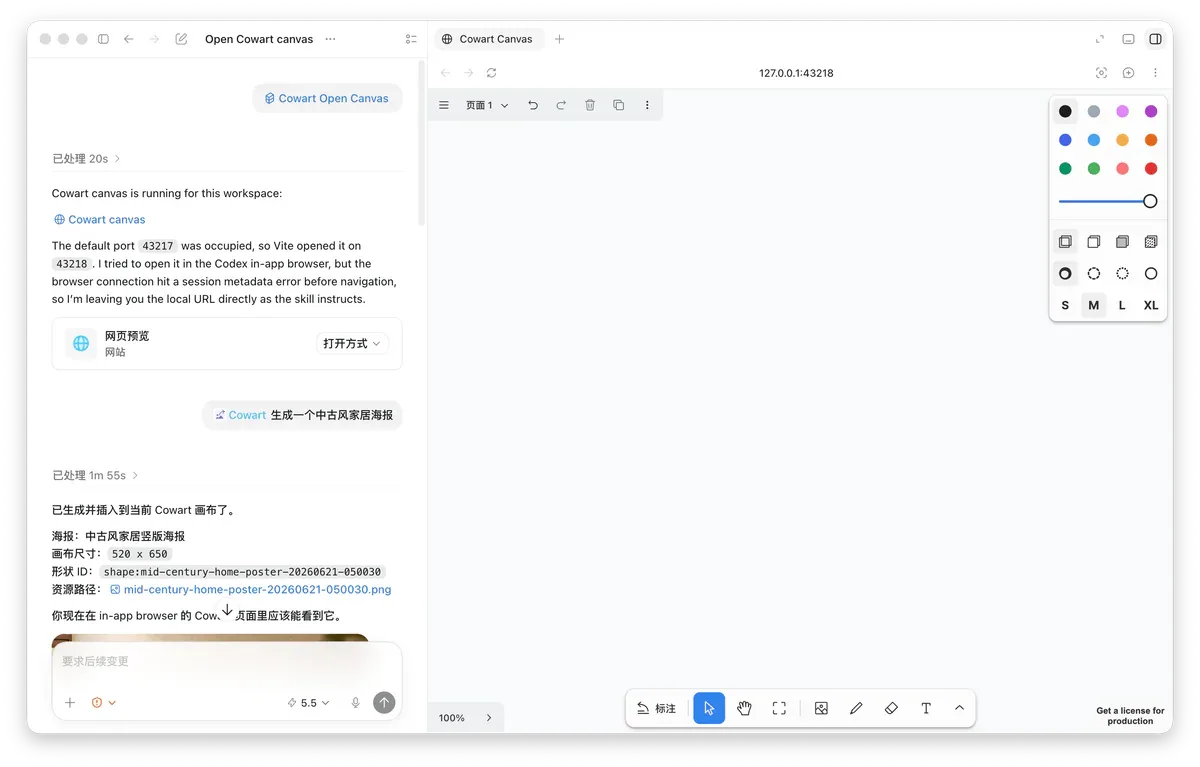
Task: Open the canvas toolbar vertical dots menu
Action: [647, 105]
